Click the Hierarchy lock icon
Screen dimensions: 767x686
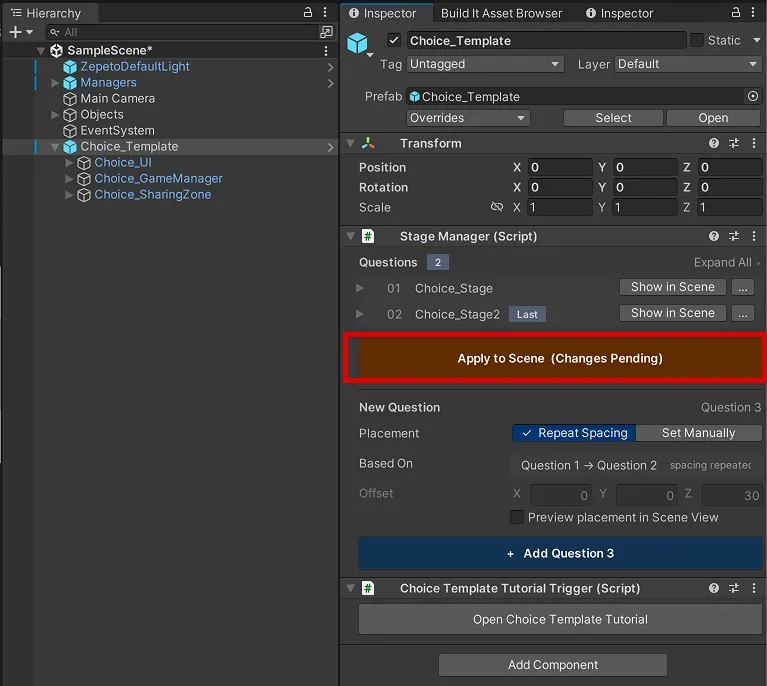[x=308, y=12]
